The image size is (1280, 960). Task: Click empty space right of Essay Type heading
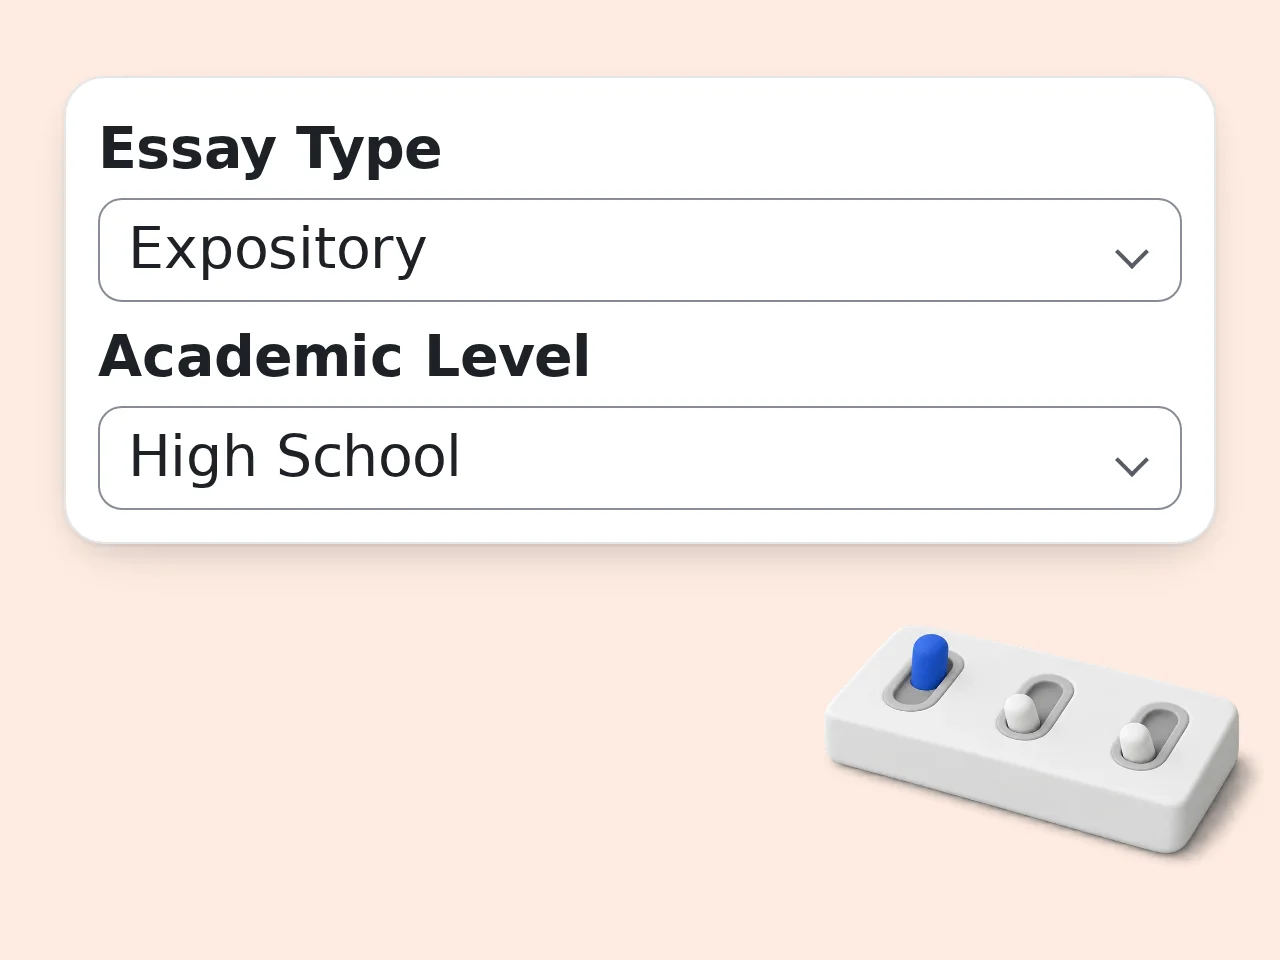coord(810,149)
